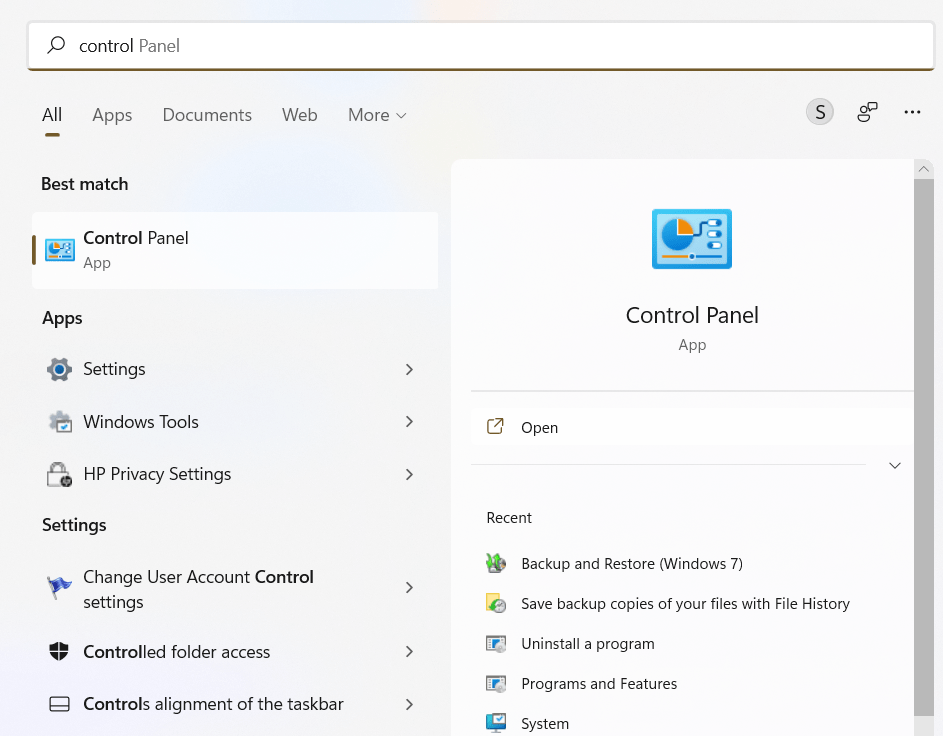This screenshot has width=943, height=736.
Task: Click the Uninstall a program icon
Action: (x=496, y=643)
